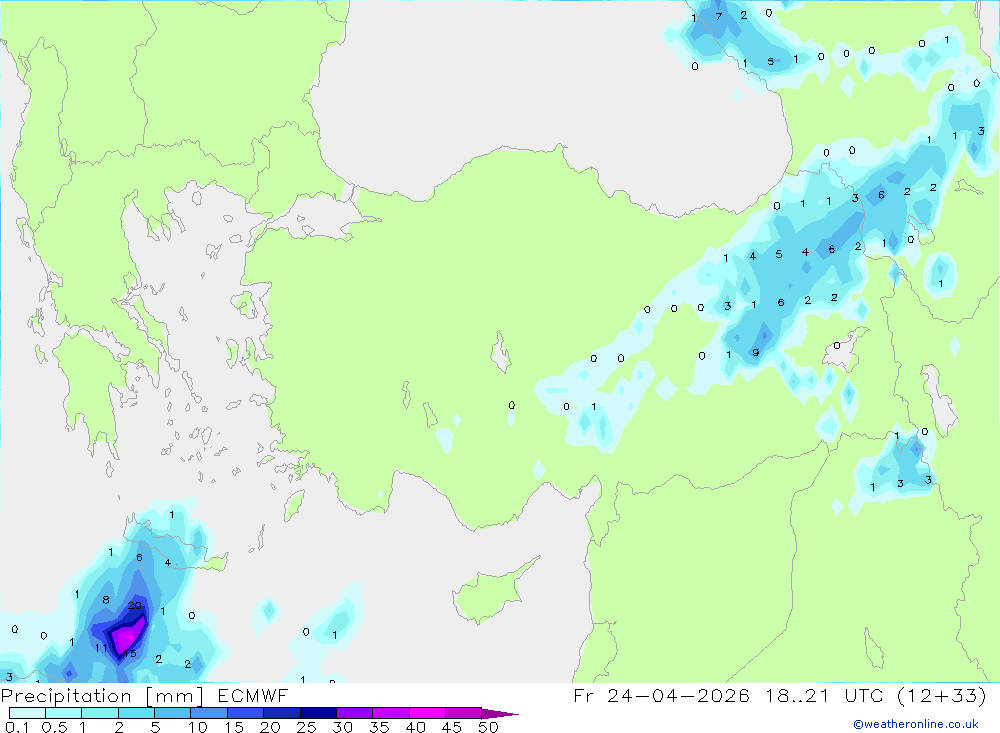Click the 'Precipitation' title word
This screenshot has height=733, width=1000.
(x=66, y=695)
